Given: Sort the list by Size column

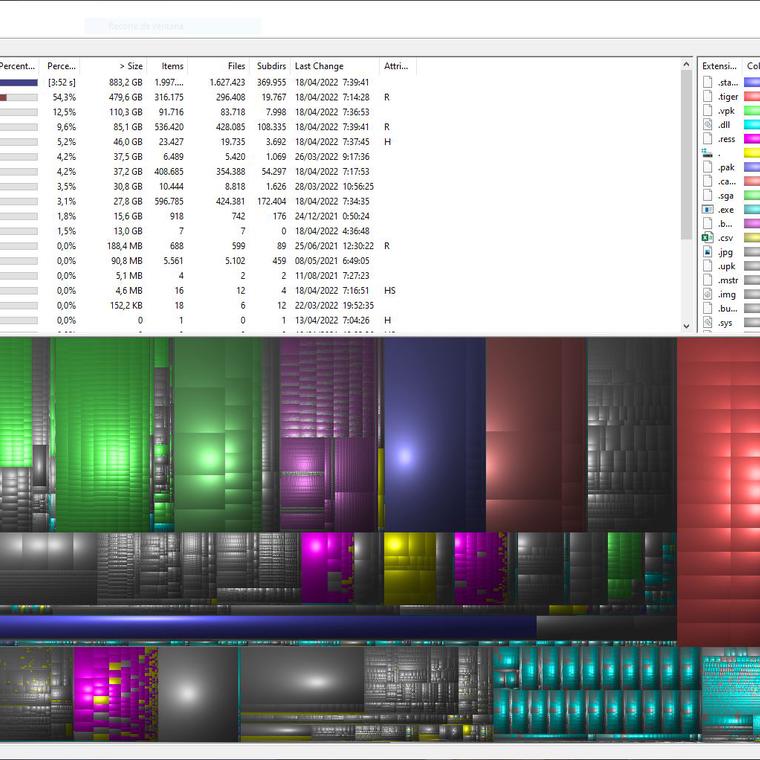Looking at the screenshot, I should (130, 66).
